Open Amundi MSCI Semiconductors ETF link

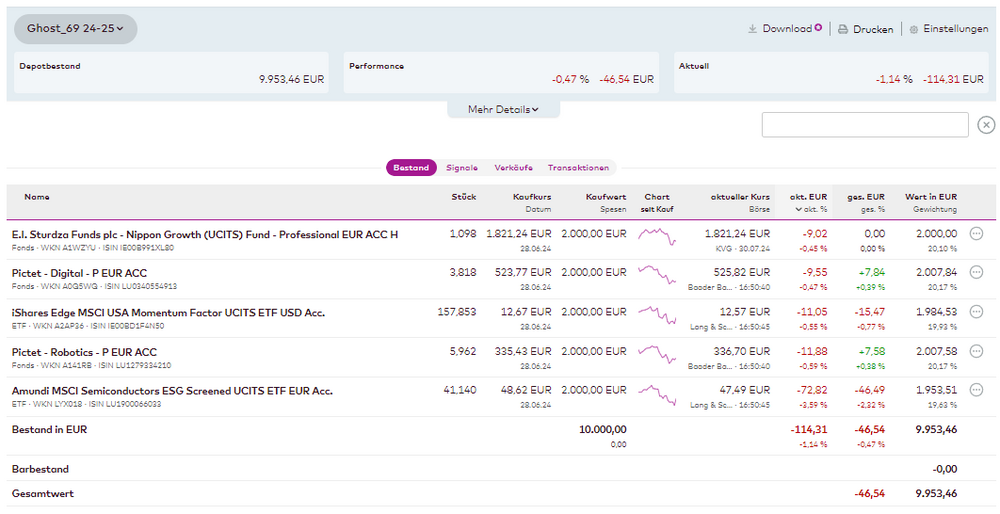[x=172, y=390]
